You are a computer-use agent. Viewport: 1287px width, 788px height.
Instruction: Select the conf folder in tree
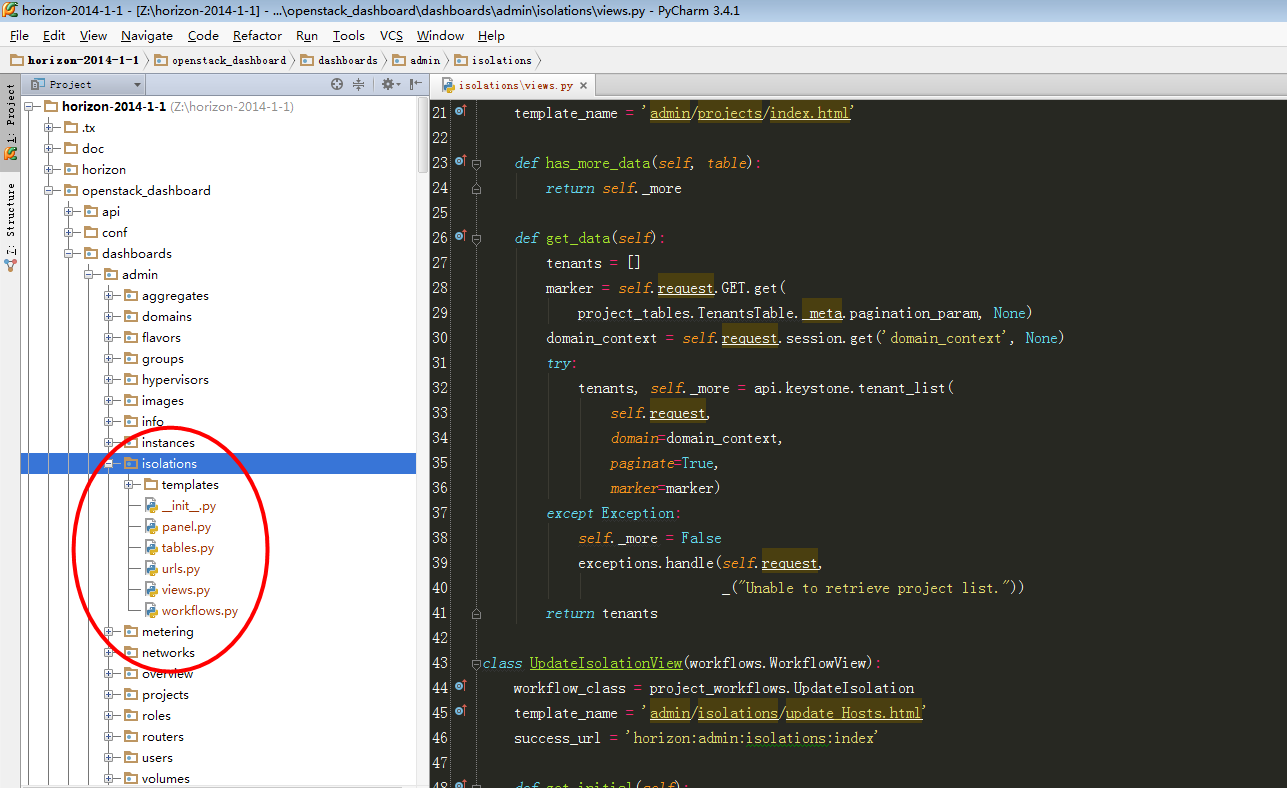[x=114, y=233]
